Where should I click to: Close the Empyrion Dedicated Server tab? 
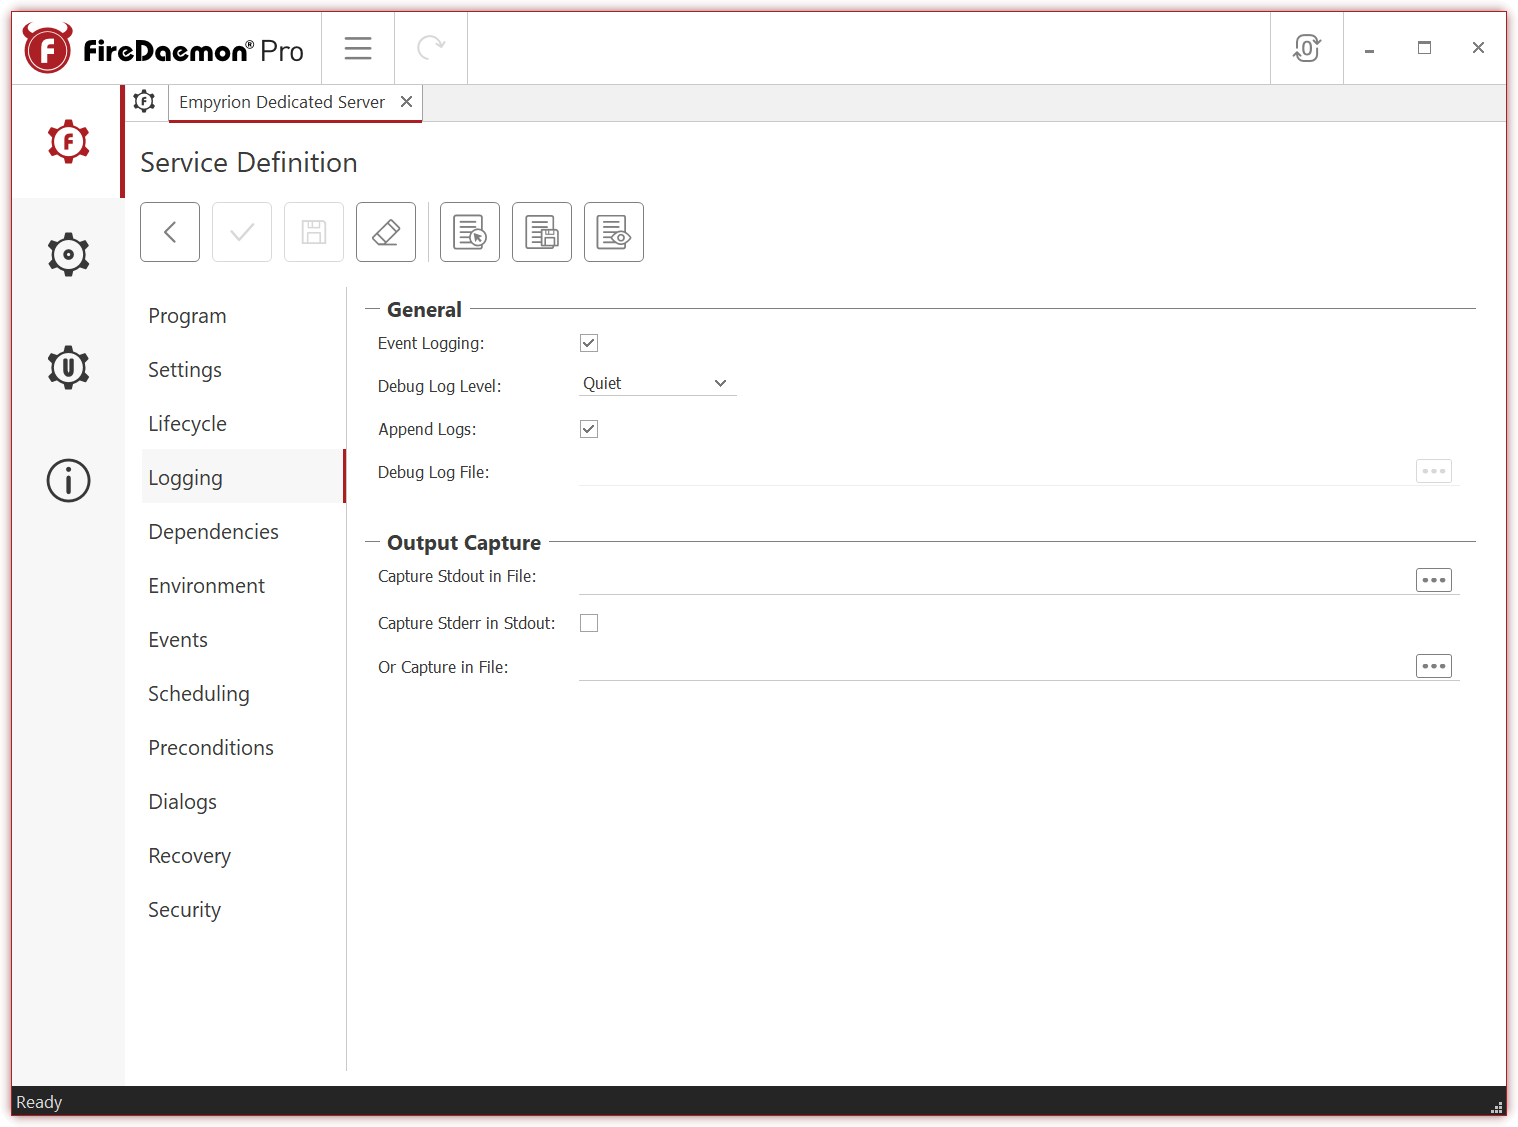(x=406, y=102)
